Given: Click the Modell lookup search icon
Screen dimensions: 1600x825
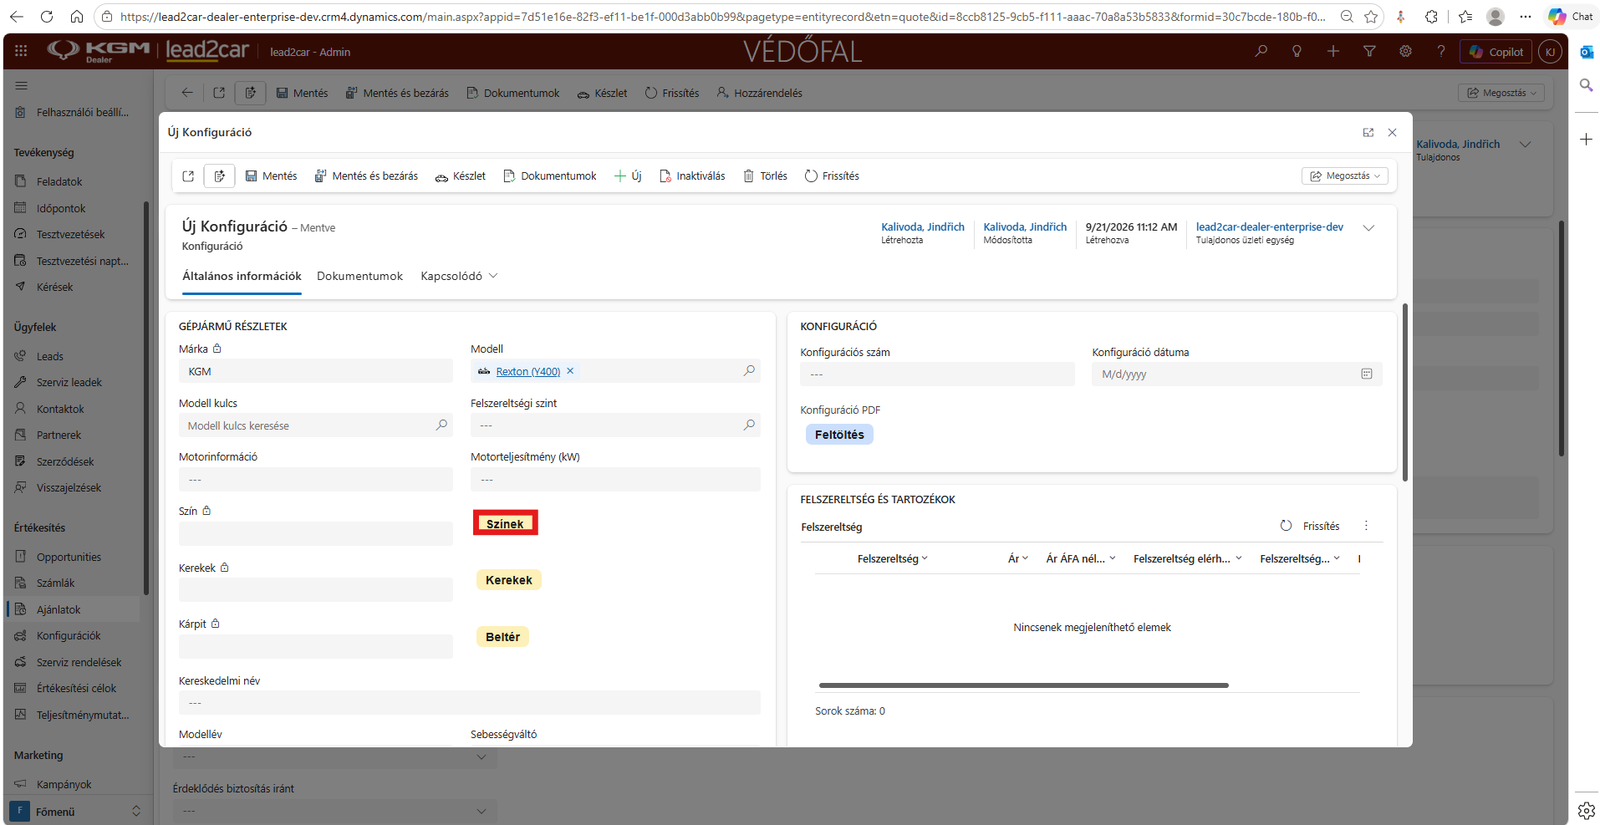Looking at the screenshot, I should click(x=749, y=371).
